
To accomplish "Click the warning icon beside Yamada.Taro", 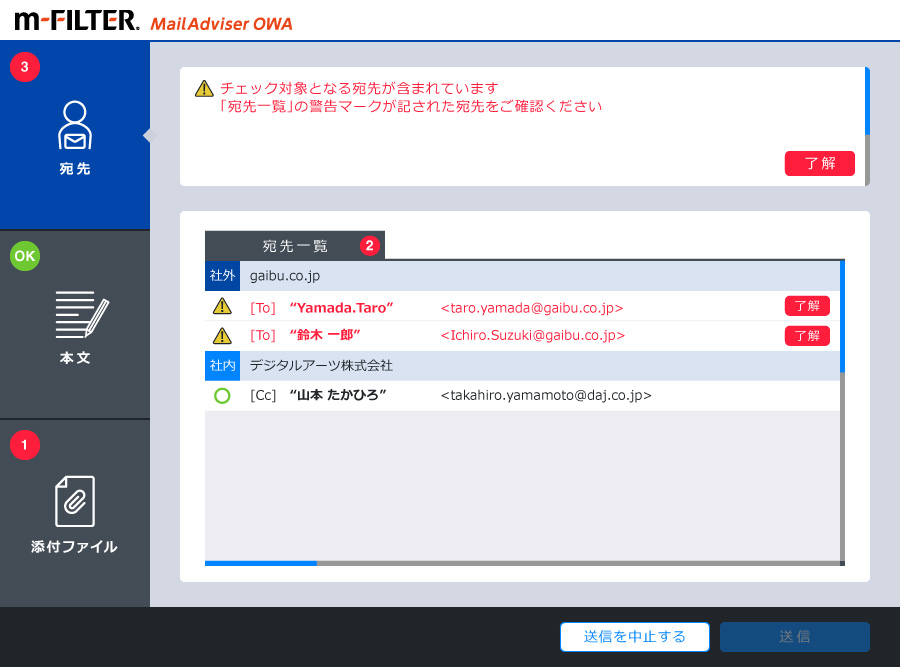I will (222, 306).
